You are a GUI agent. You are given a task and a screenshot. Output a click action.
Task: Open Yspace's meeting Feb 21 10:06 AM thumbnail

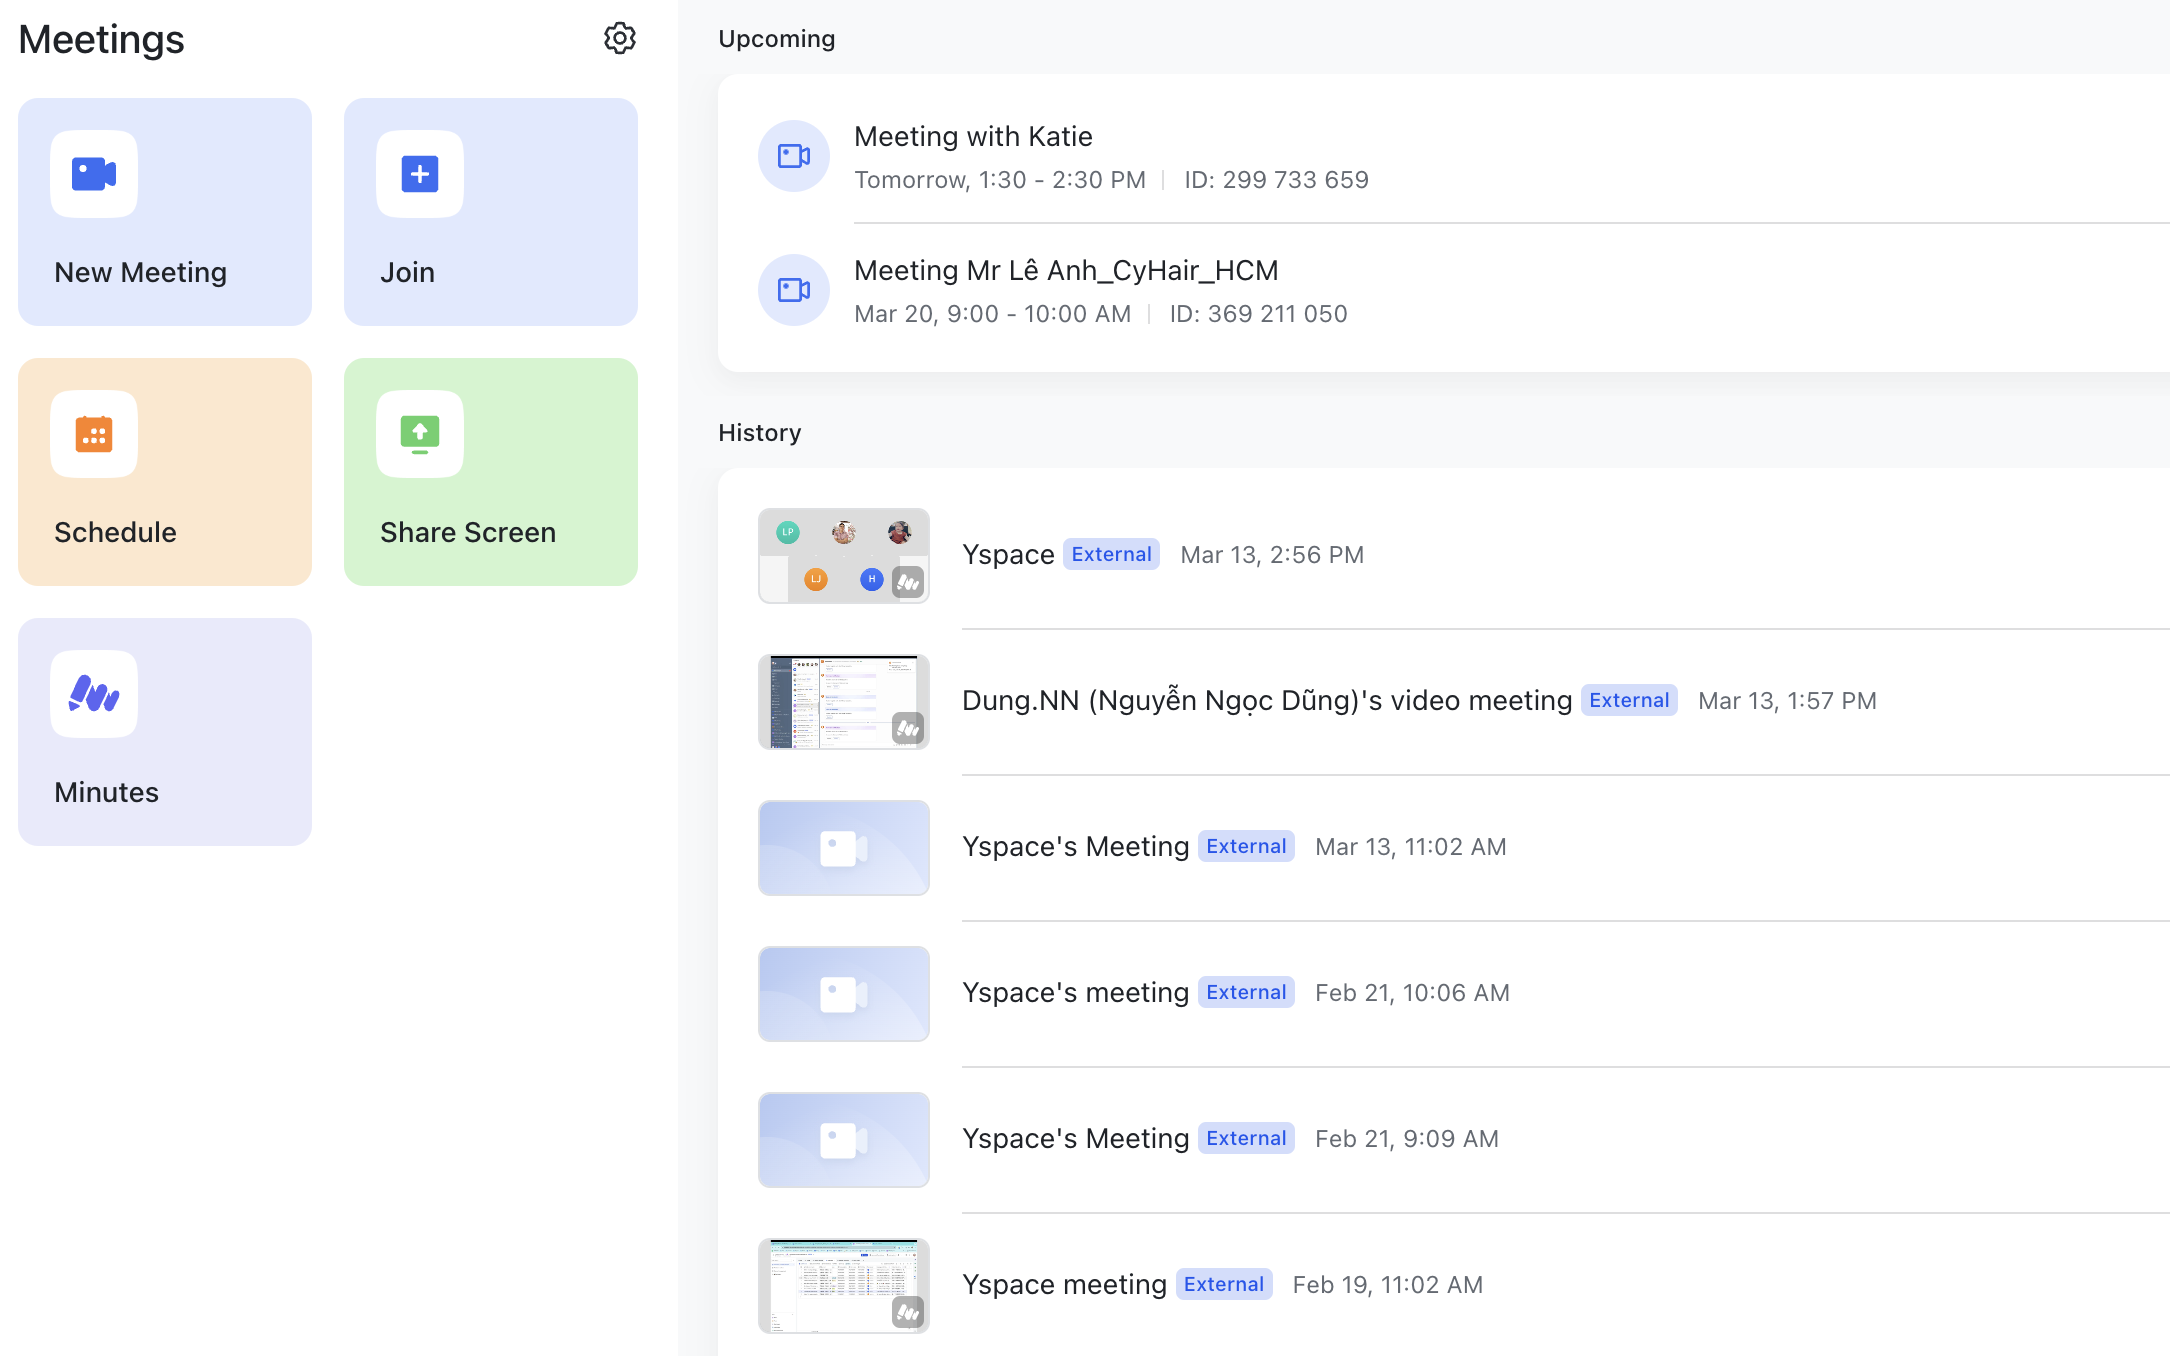[x=844, y=994]
